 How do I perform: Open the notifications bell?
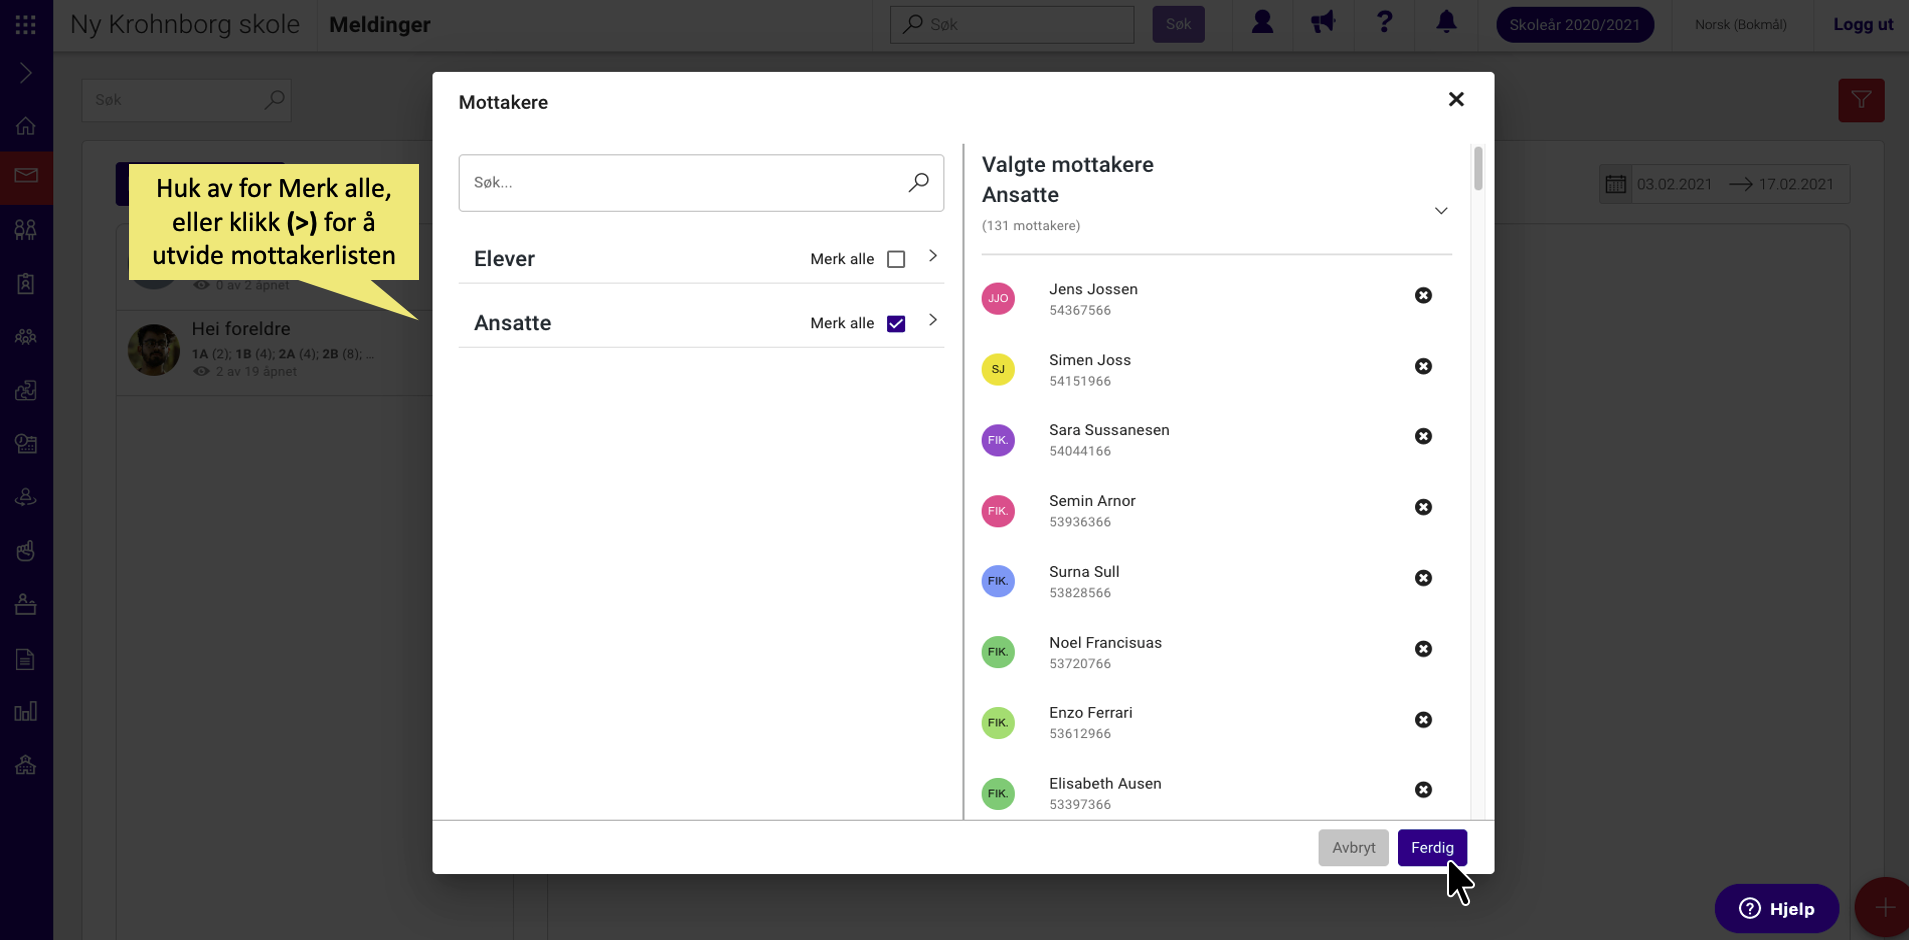click(x=1446, y=23)
